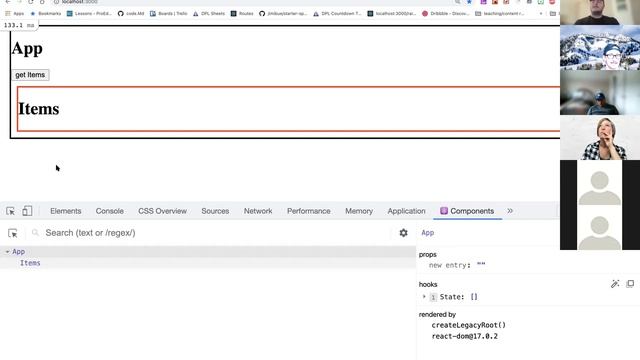Switch to the Sources tab

[215, 211]
